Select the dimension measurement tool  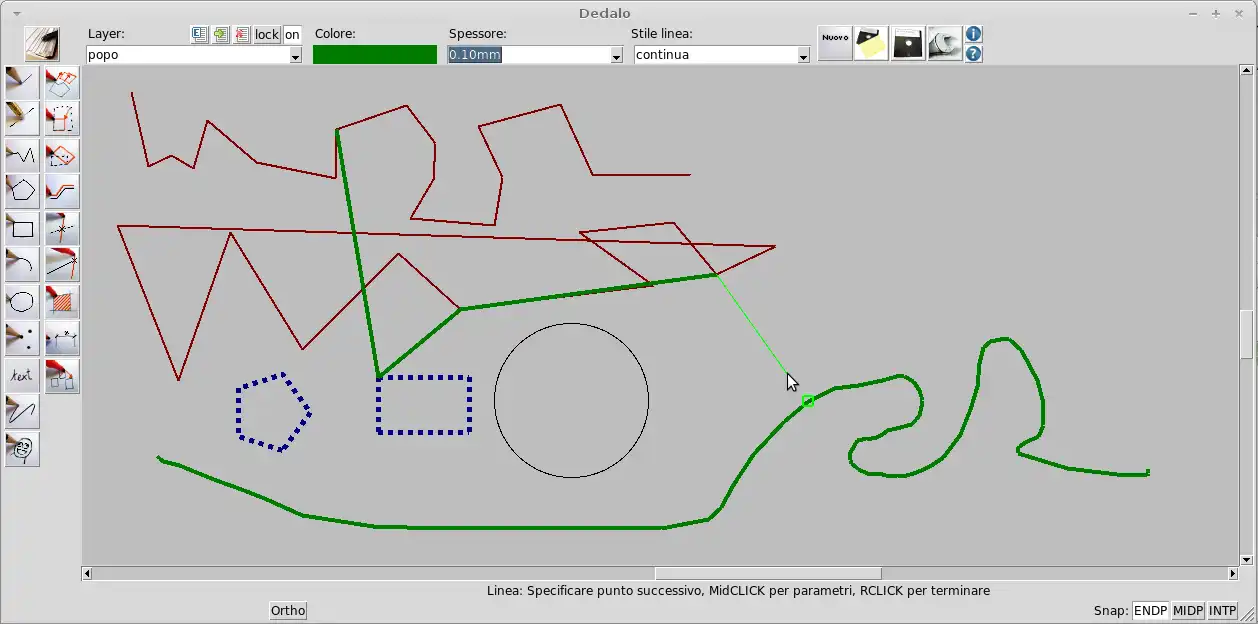tap(62, 338)
